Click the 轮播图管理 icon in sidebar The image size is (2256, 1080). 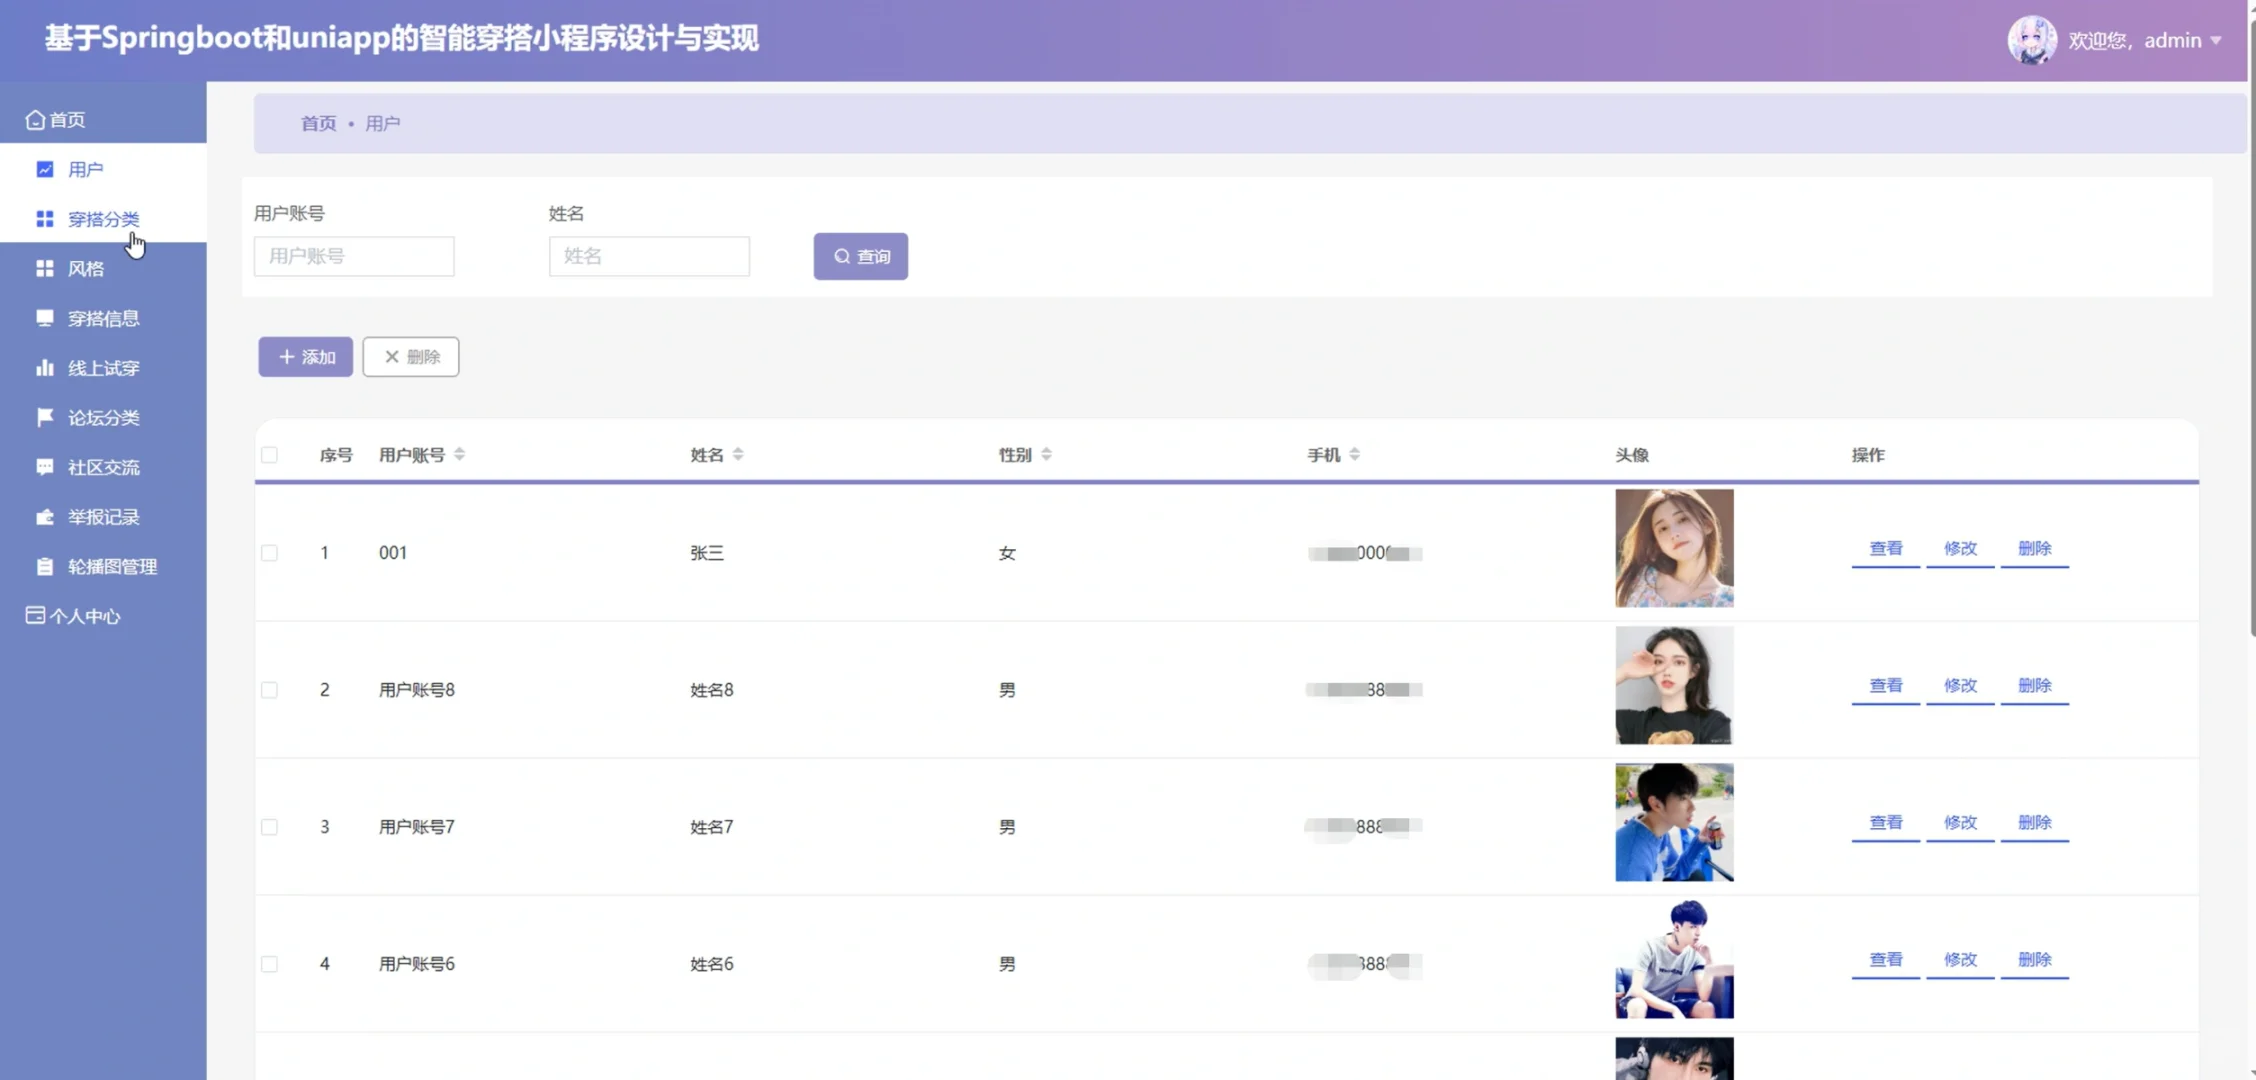pyautogui.click(x=45, y=566)
